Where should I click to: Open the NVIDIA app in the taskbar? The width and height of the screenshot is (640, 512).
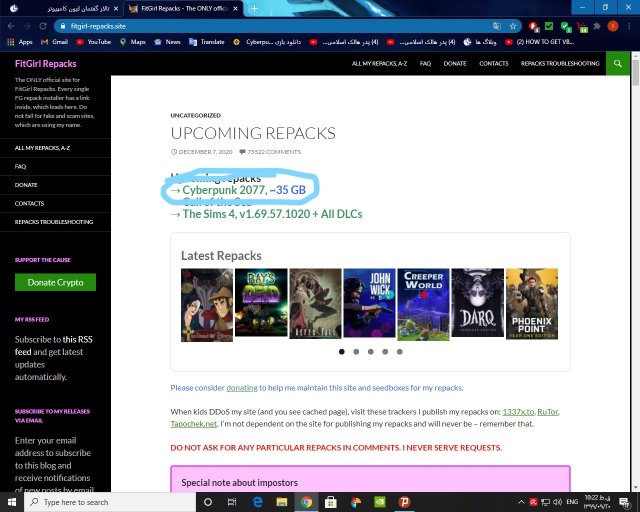pyautogui.click(x=380, y=502)
